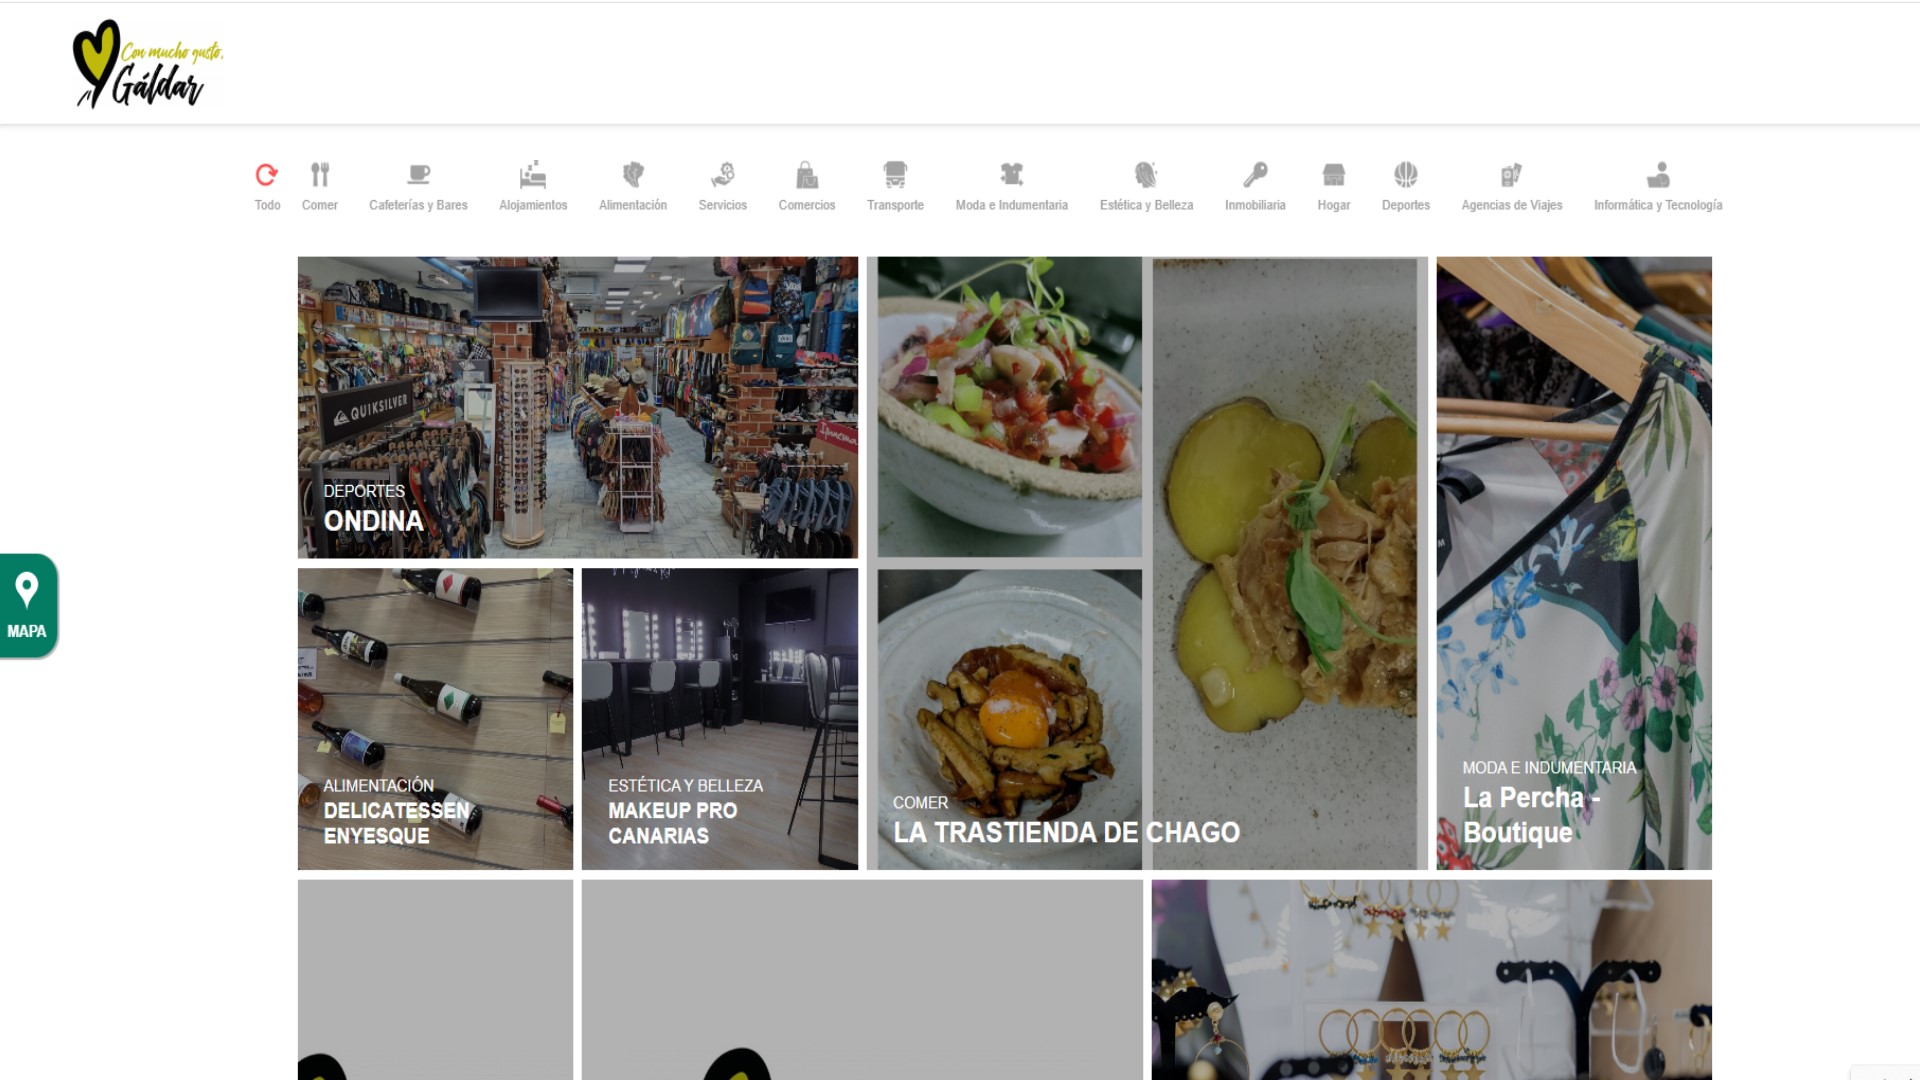This screenshot has height=1080, width=1920.
Task: Choose the Cafeterías y Bares cup icon
Action: click(418, 175)
